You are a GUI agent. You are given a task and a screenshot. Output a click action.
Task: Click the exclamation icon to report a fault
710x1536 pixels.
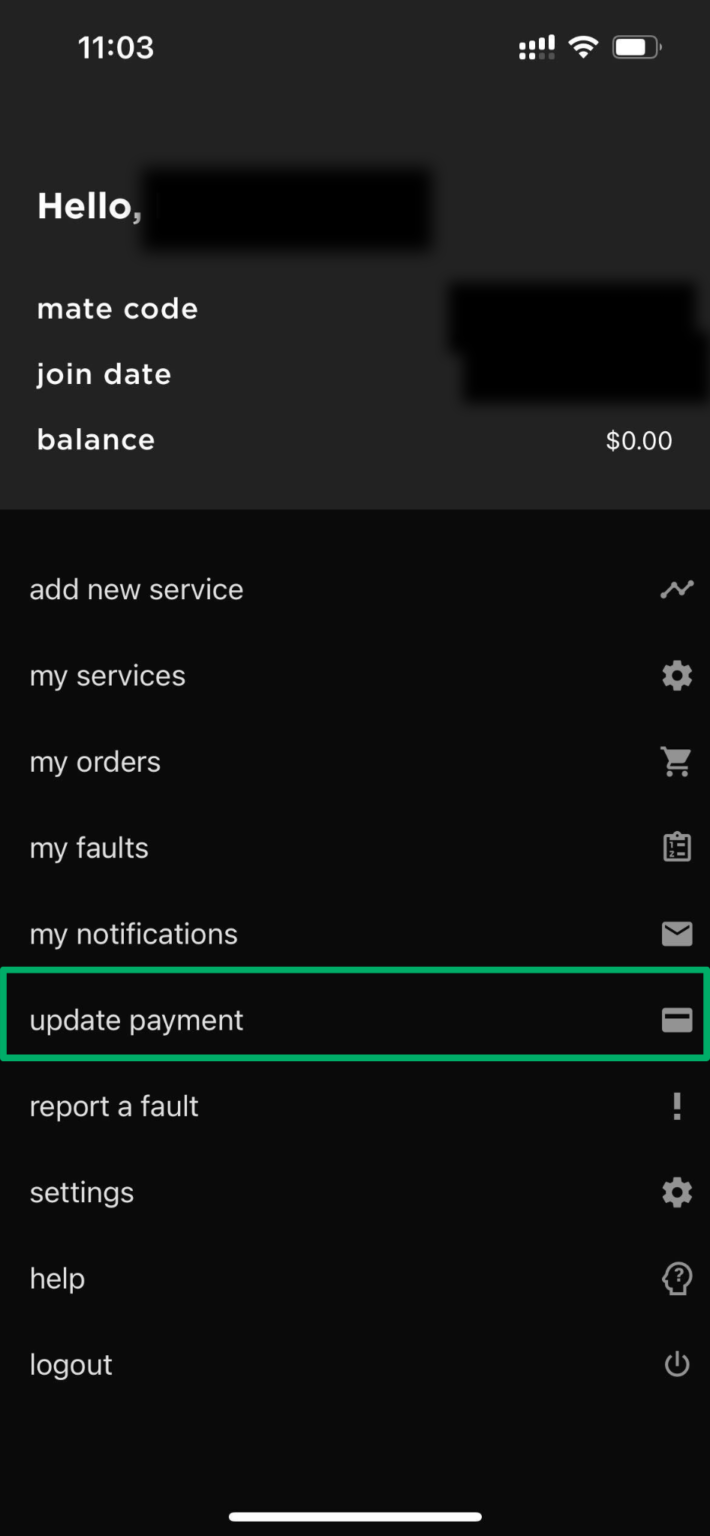tap(676, 1106)
